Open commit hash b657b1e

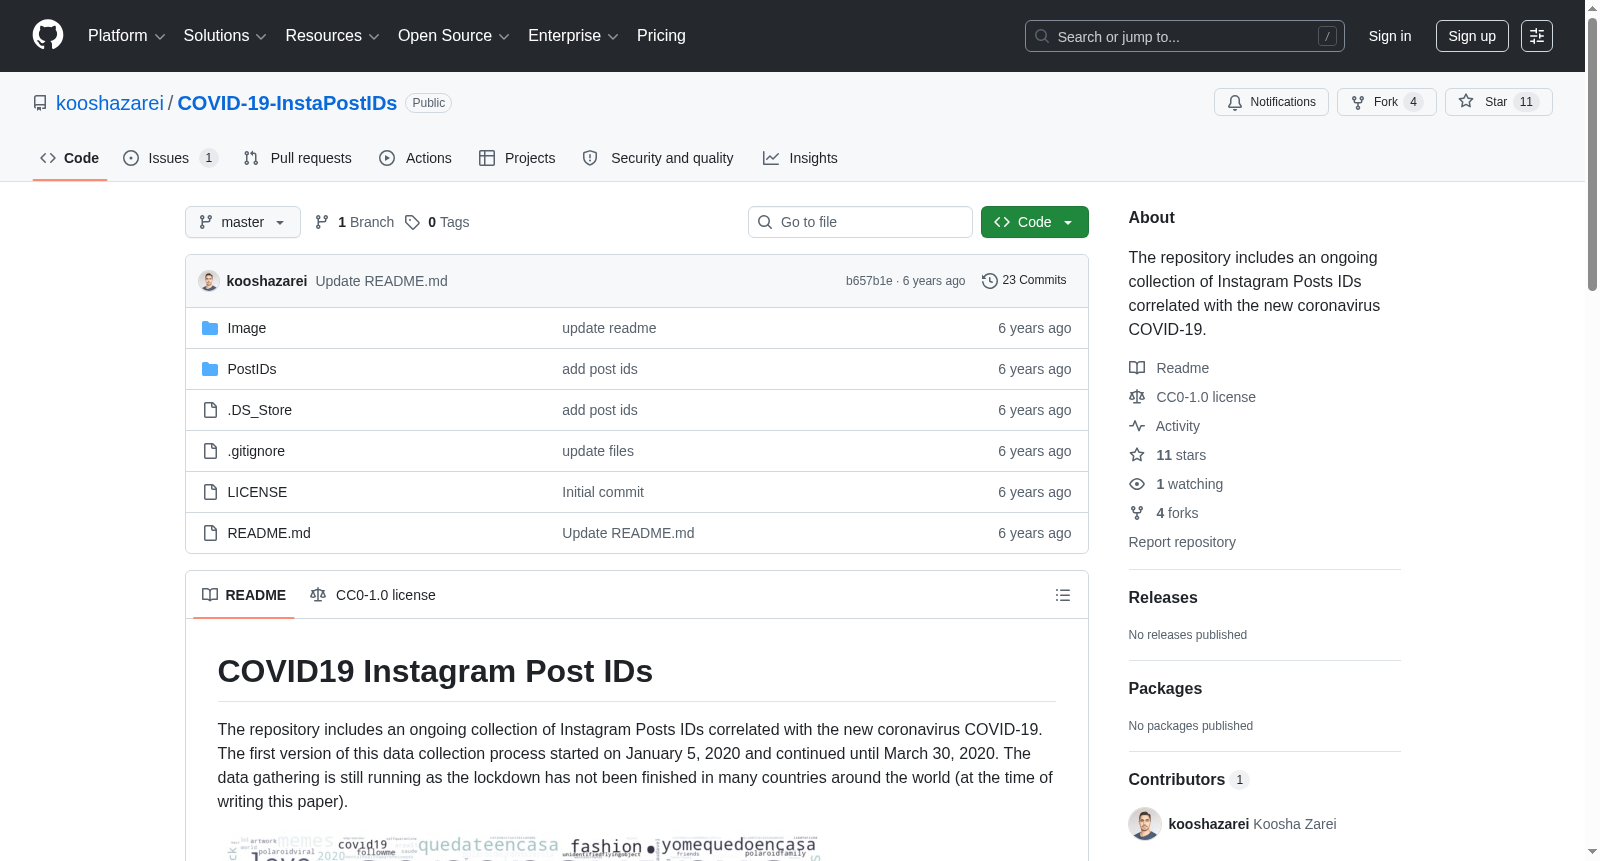click(869, 281)
